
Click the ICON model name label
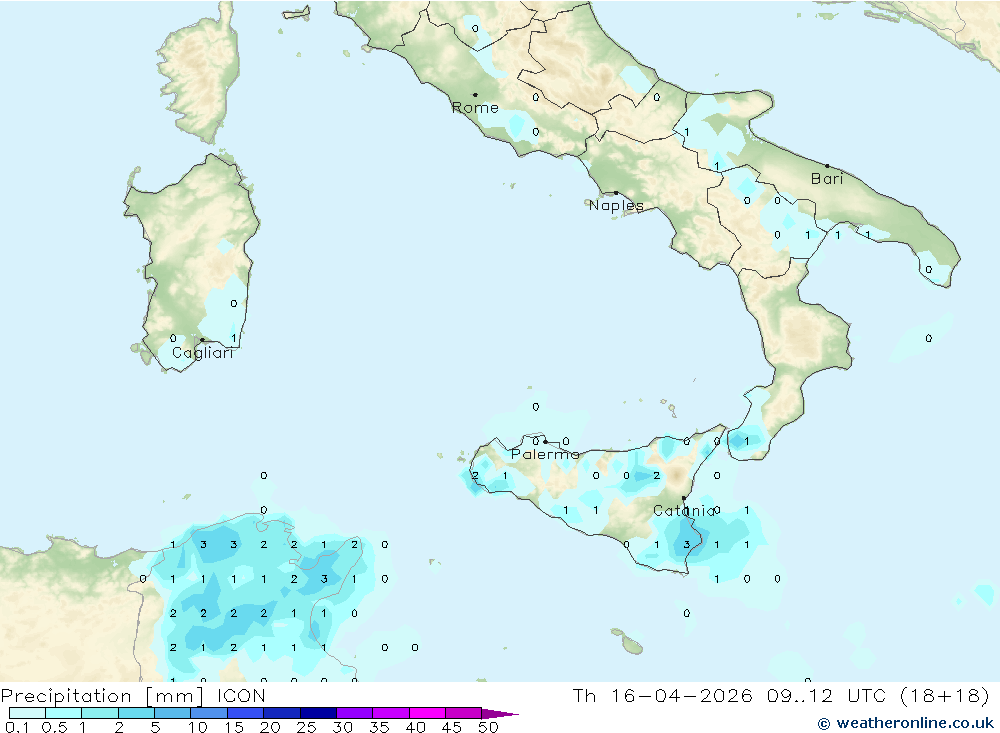[241, 695]
